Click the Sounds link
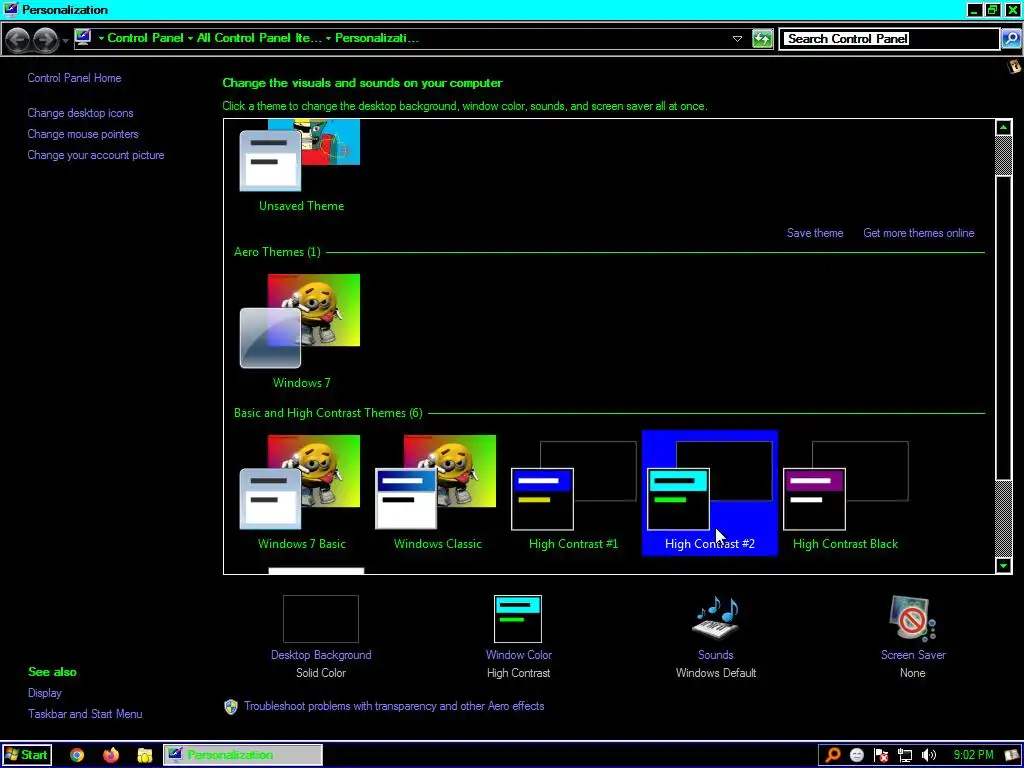The width and height of the screenshot is (1024, 768). tap(716, 655)
